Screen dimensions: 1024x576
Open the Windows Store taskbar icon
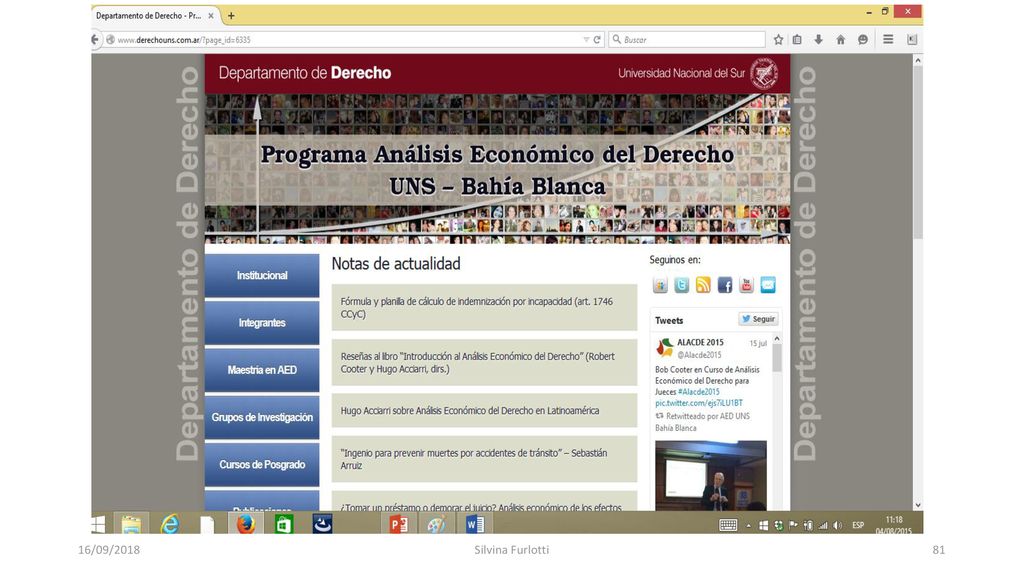[x=284, y=524]
